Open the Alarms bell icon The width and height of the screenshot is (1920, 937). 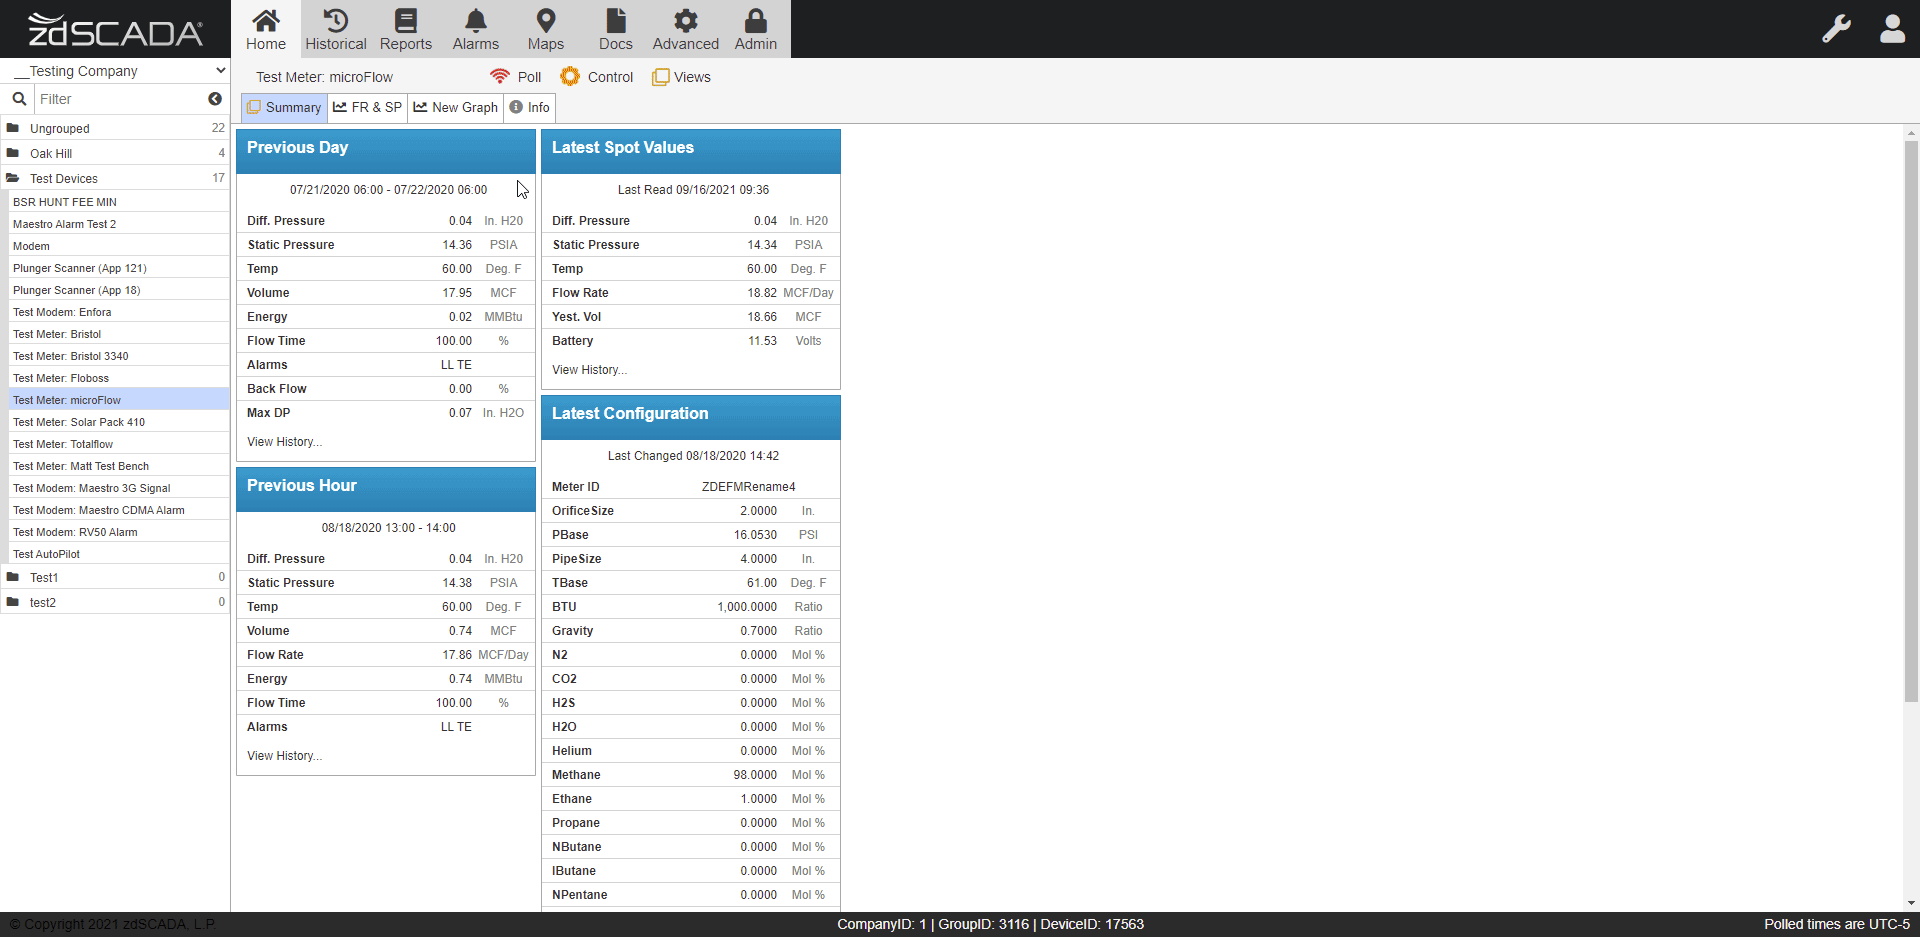click(476, 29)
